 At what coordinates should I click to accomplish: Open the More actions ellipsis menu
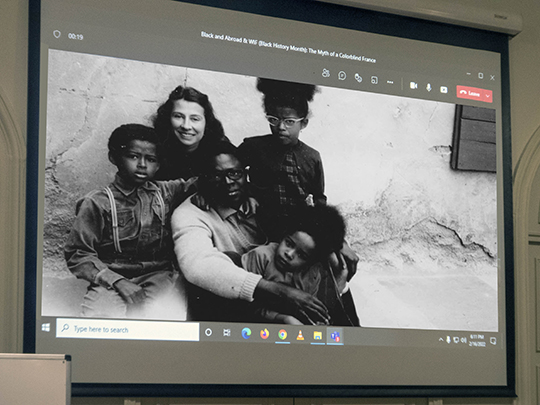click(x=390, y=82)
